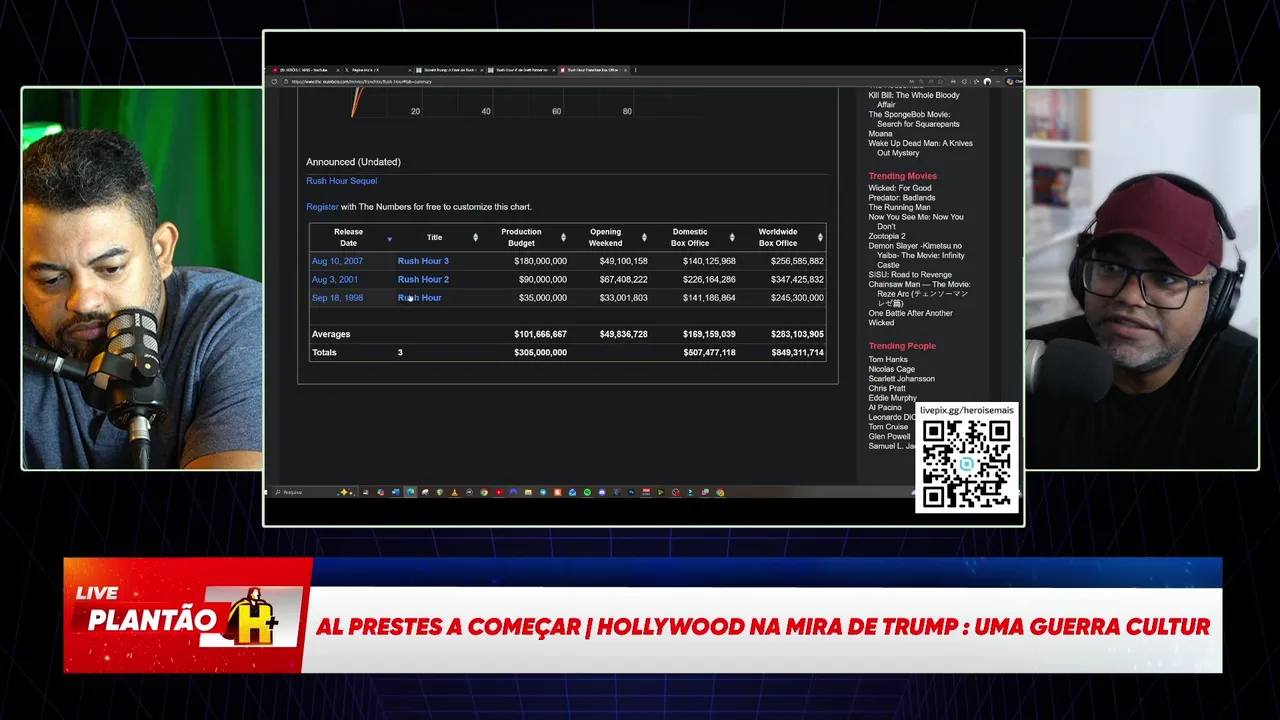Open Wicked: For Good trending movie

[x=899, y=188]
